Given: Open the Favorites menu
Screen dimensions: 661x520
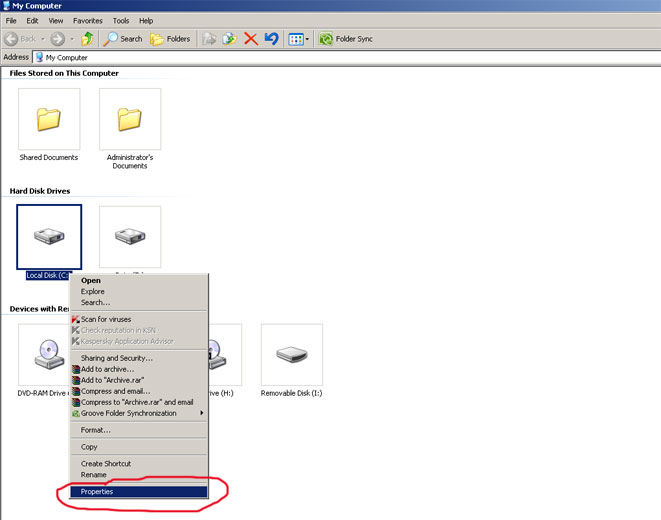Looking at the screenshot, I should (88, 21).
